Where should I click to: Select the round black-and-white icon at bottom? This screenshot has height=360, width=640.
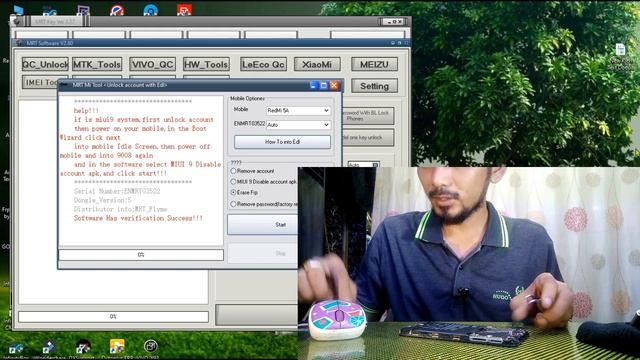coord(151,346)
